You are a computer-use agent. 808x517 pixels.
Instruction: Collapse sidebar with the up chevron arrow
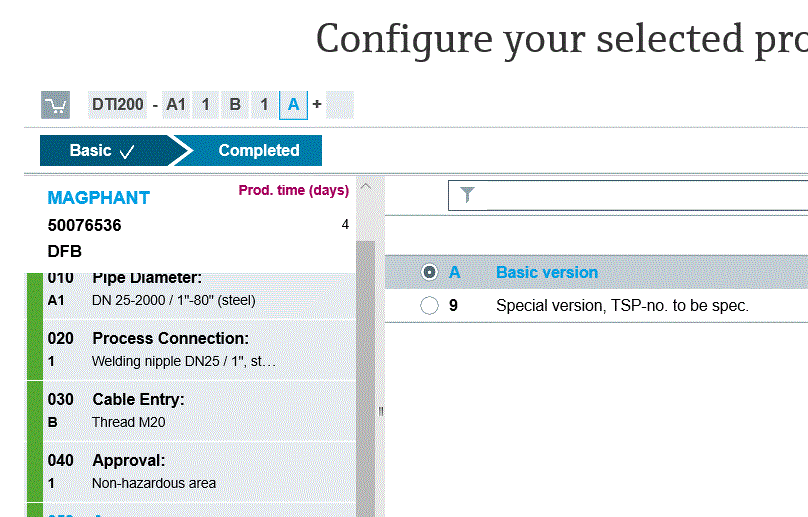365,187
